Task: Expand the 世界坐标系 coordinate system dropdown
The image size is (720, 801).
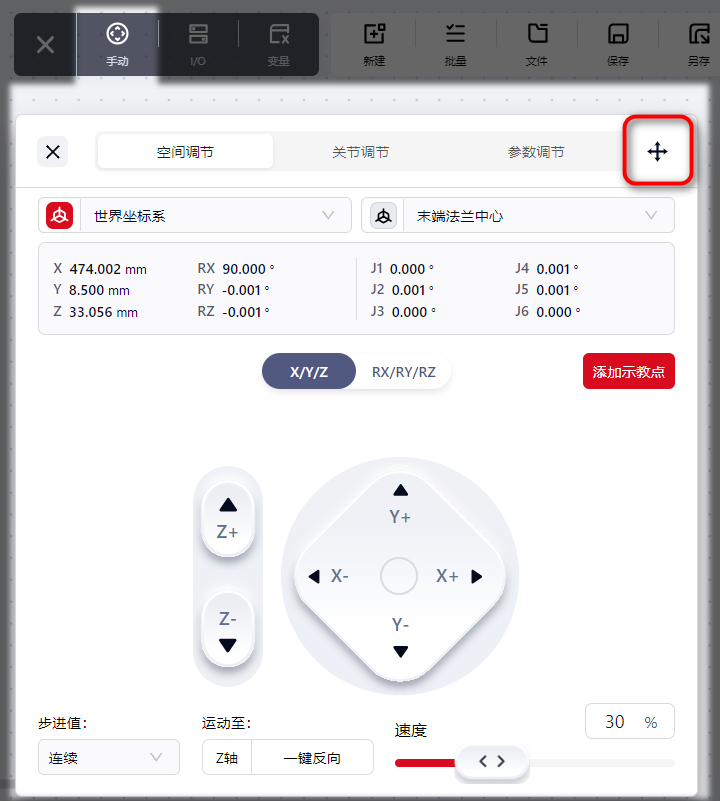Action: click(195, 216)
